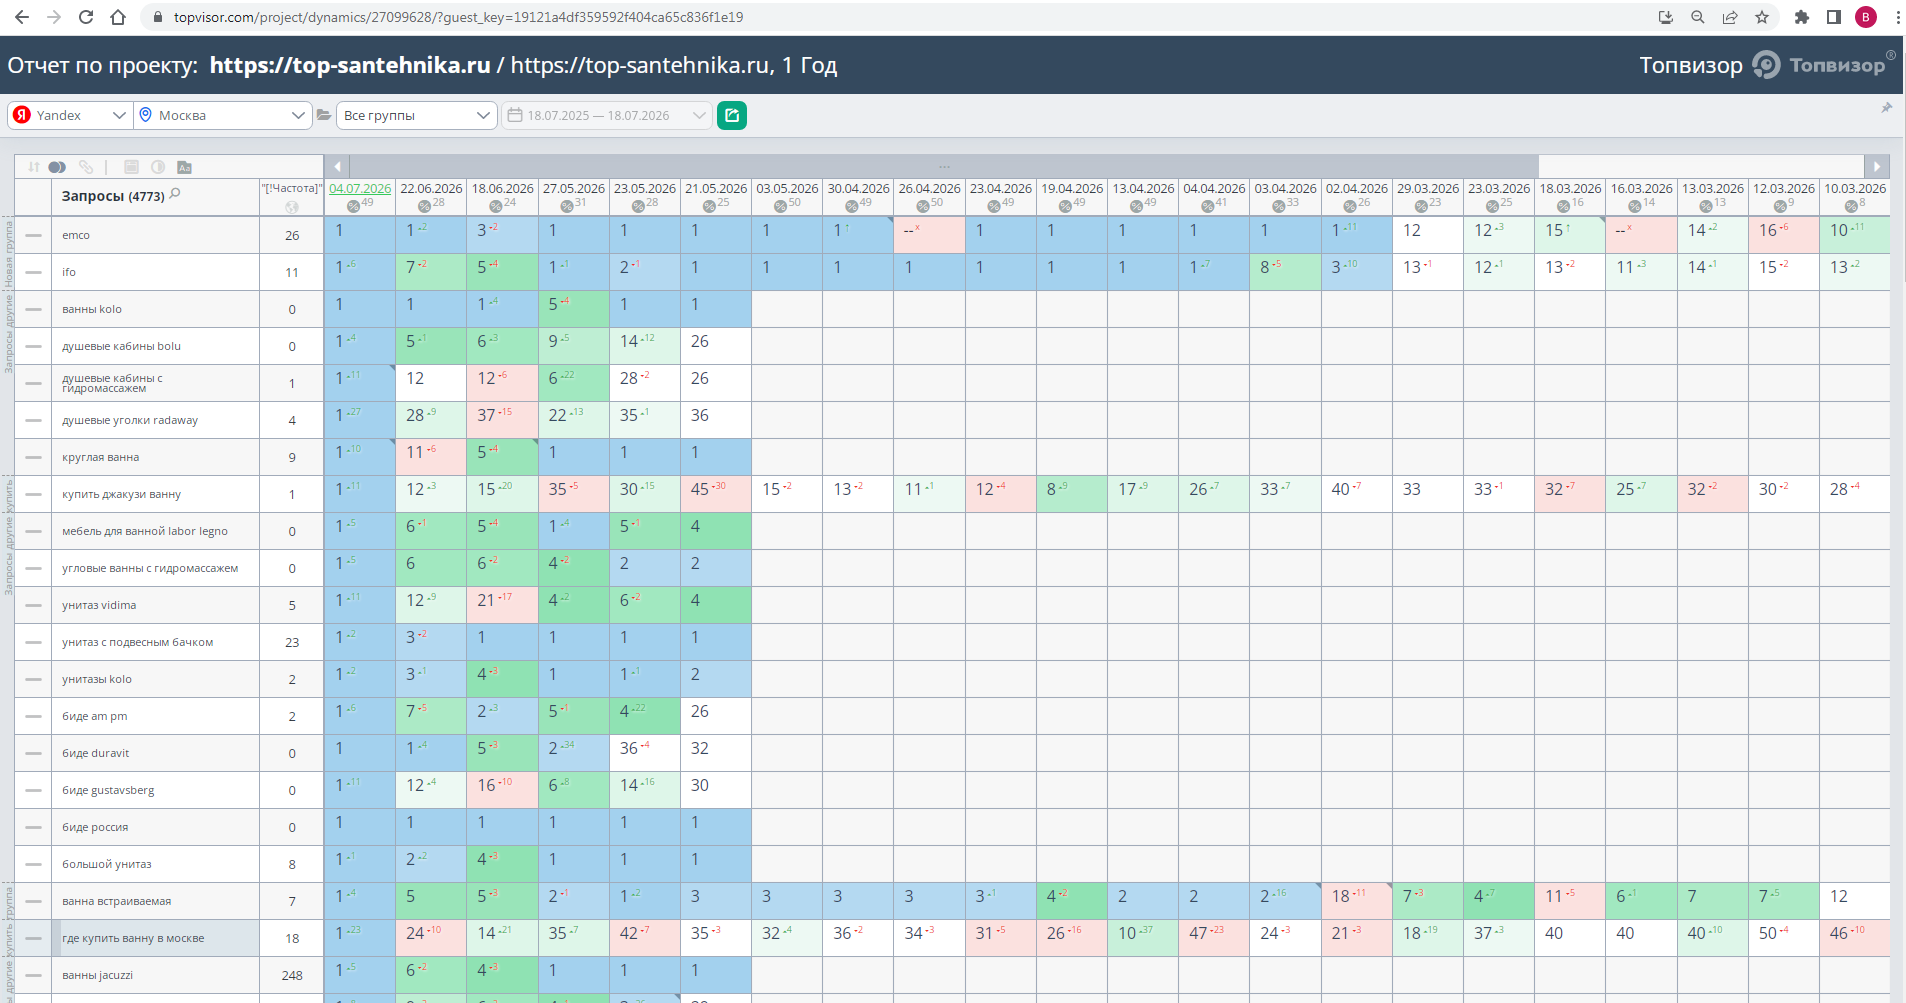Open browser home page icon

pyautogui.click(x=118, y=17)
